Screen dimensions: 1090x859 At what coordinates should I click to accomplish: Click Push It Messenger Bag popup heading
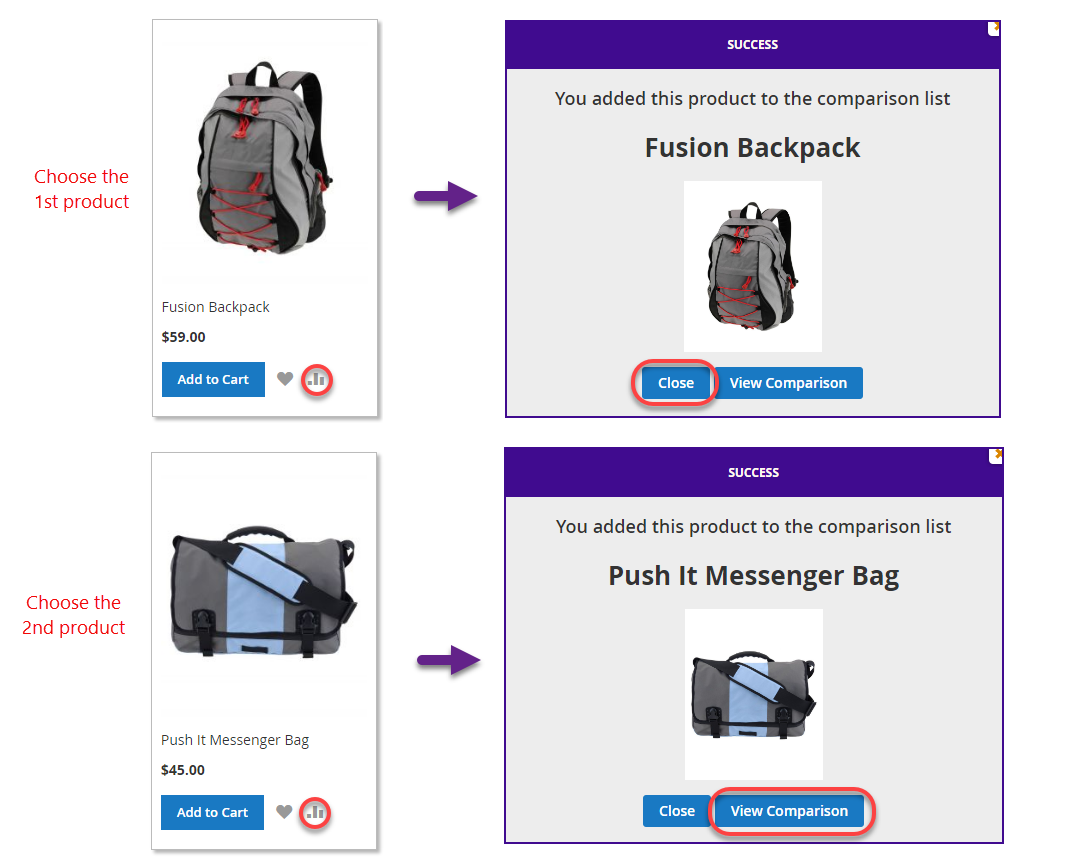[754, 576]
